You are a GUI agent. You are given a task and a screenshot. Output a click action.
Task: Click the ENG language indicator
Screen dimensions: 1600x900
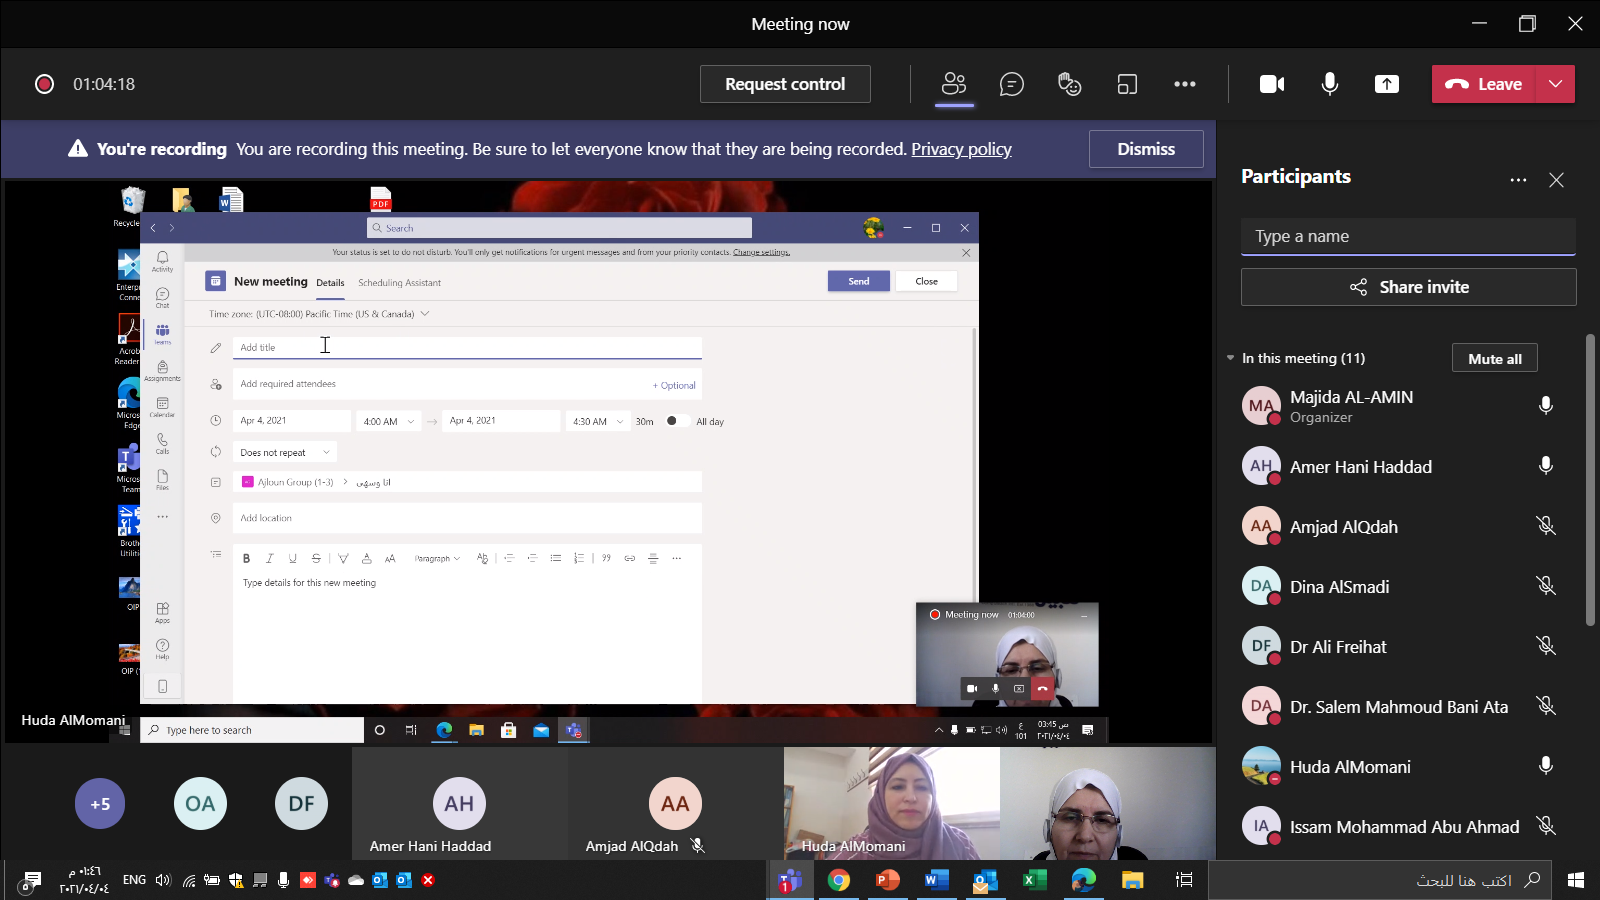click(x=134, y=880)
